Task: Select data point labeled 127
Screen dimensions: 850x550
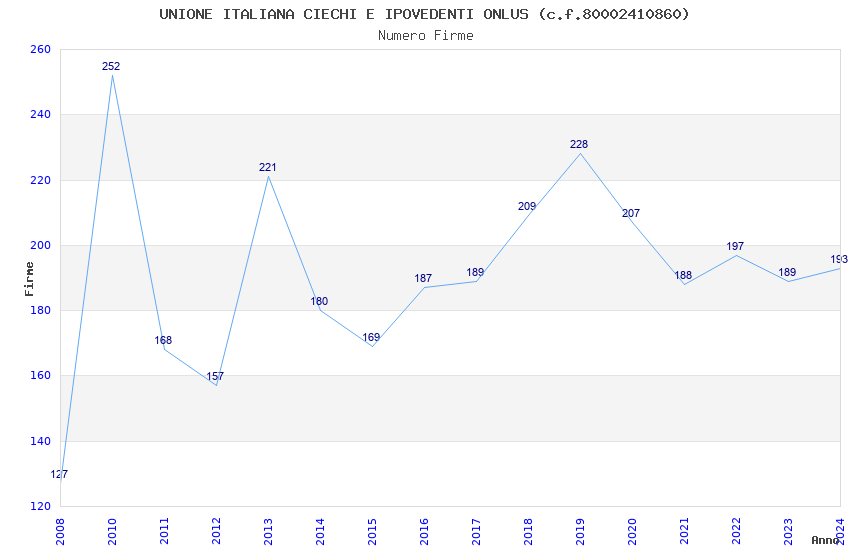Action: (59, 475)
